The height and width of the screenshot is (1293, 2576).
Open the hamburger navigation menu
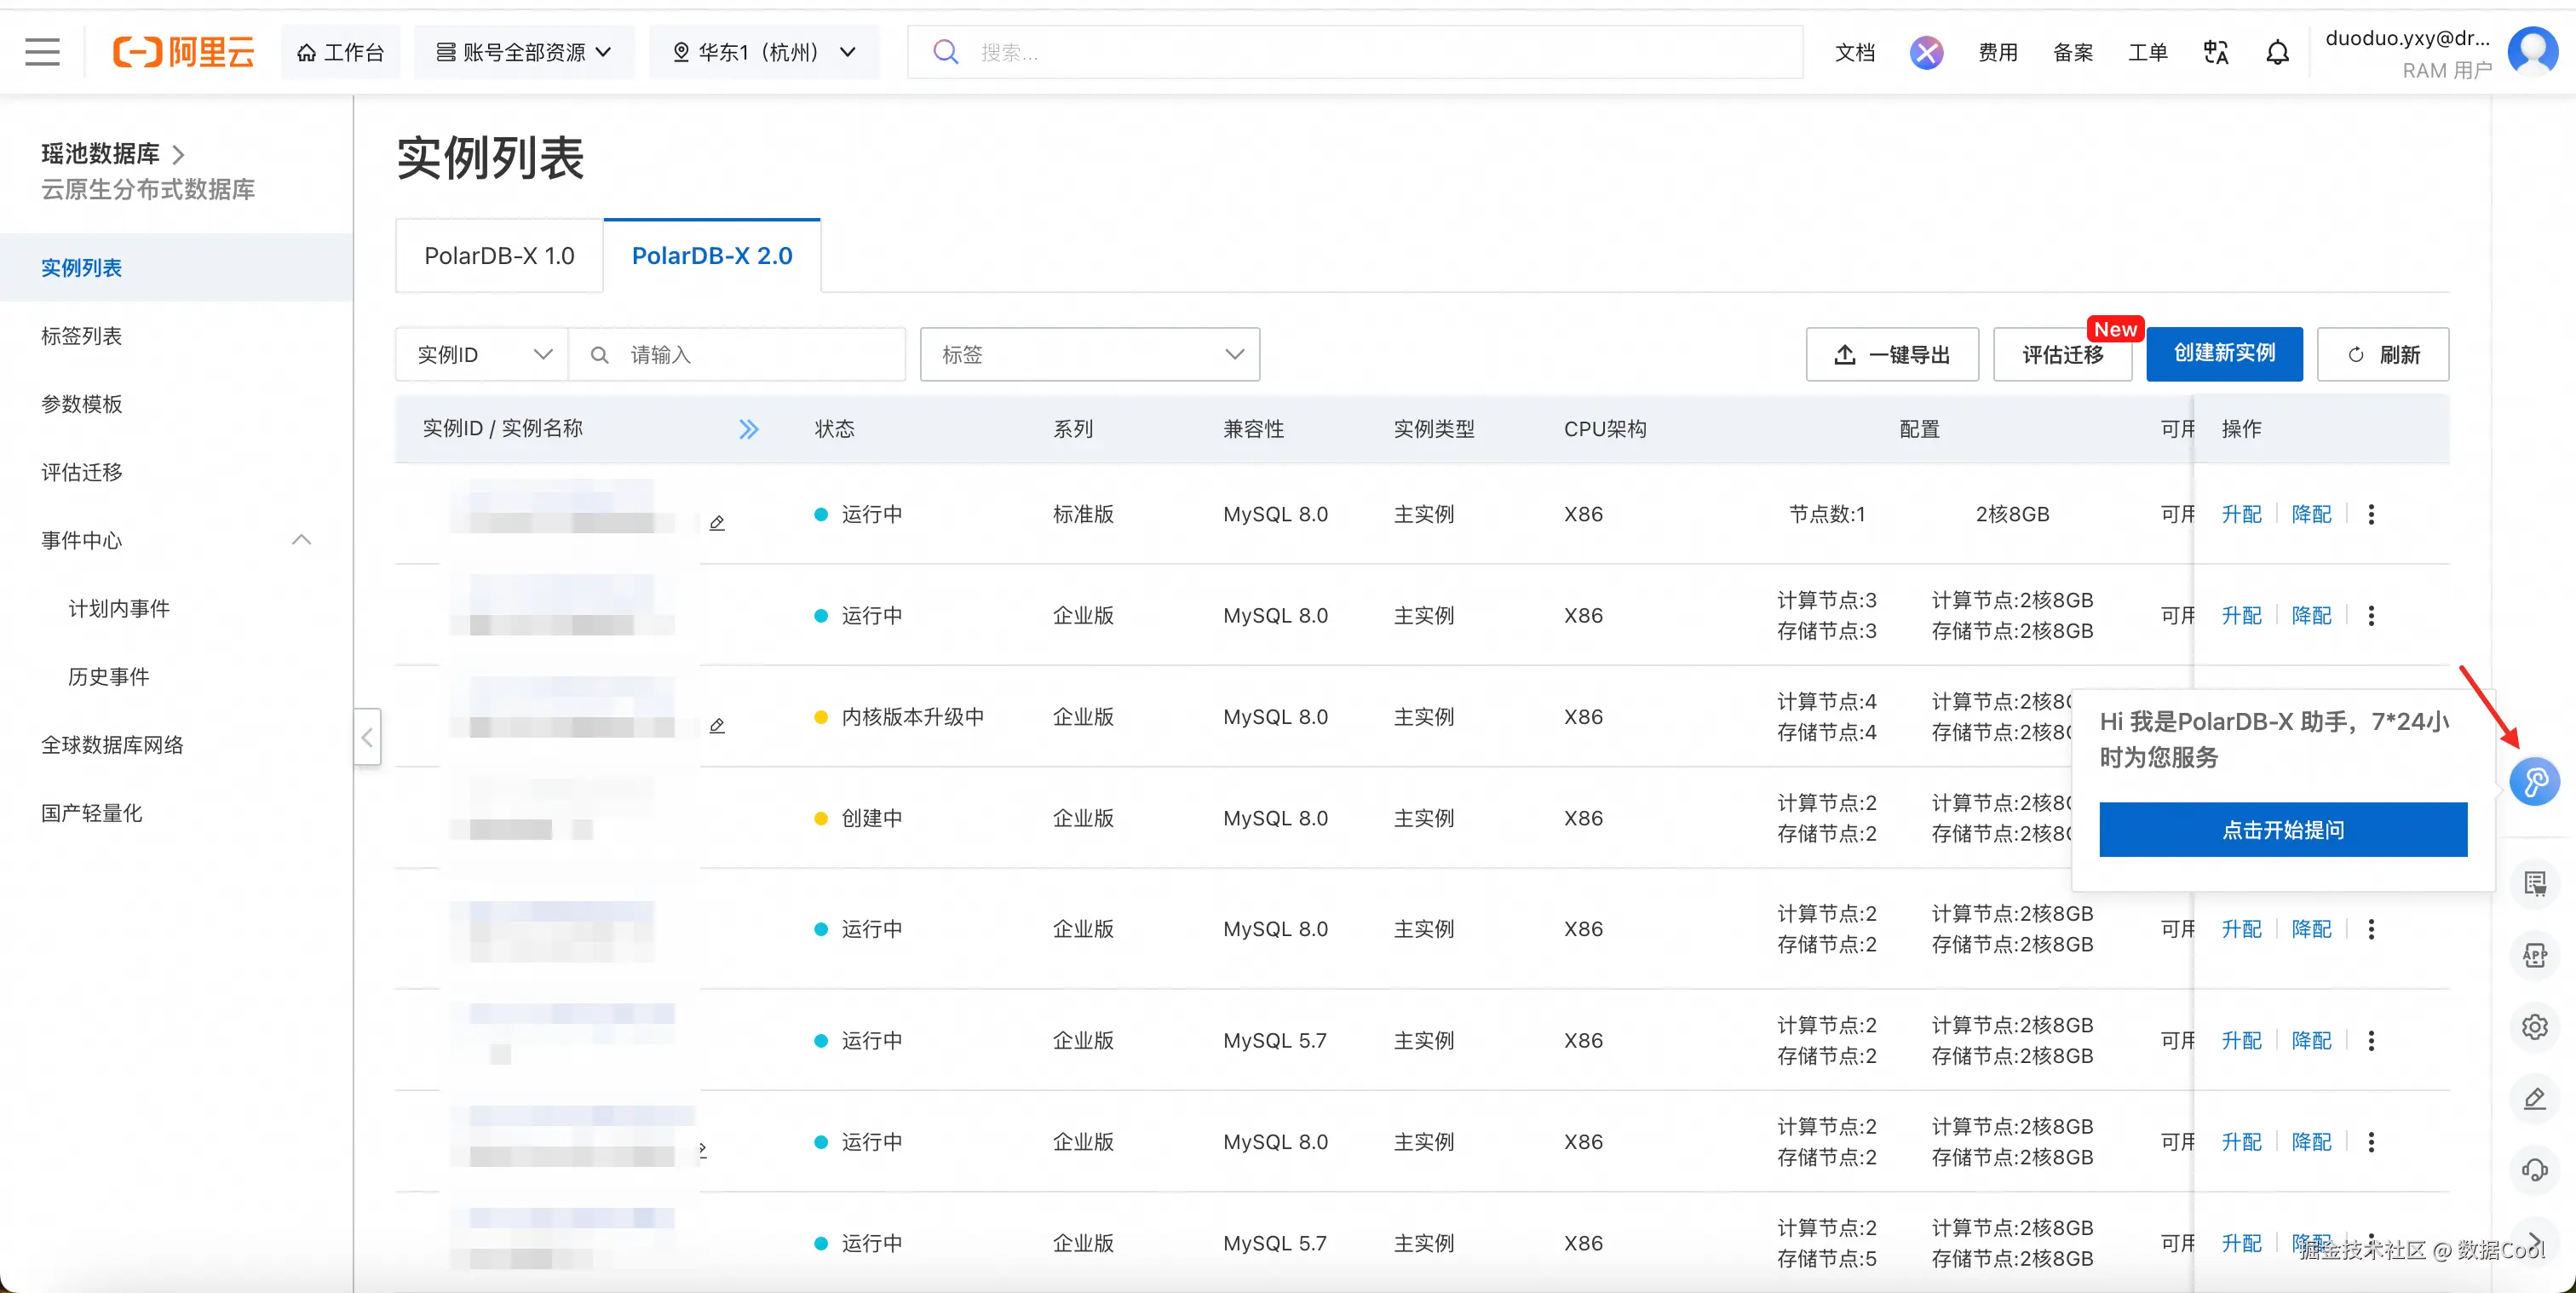42,52
